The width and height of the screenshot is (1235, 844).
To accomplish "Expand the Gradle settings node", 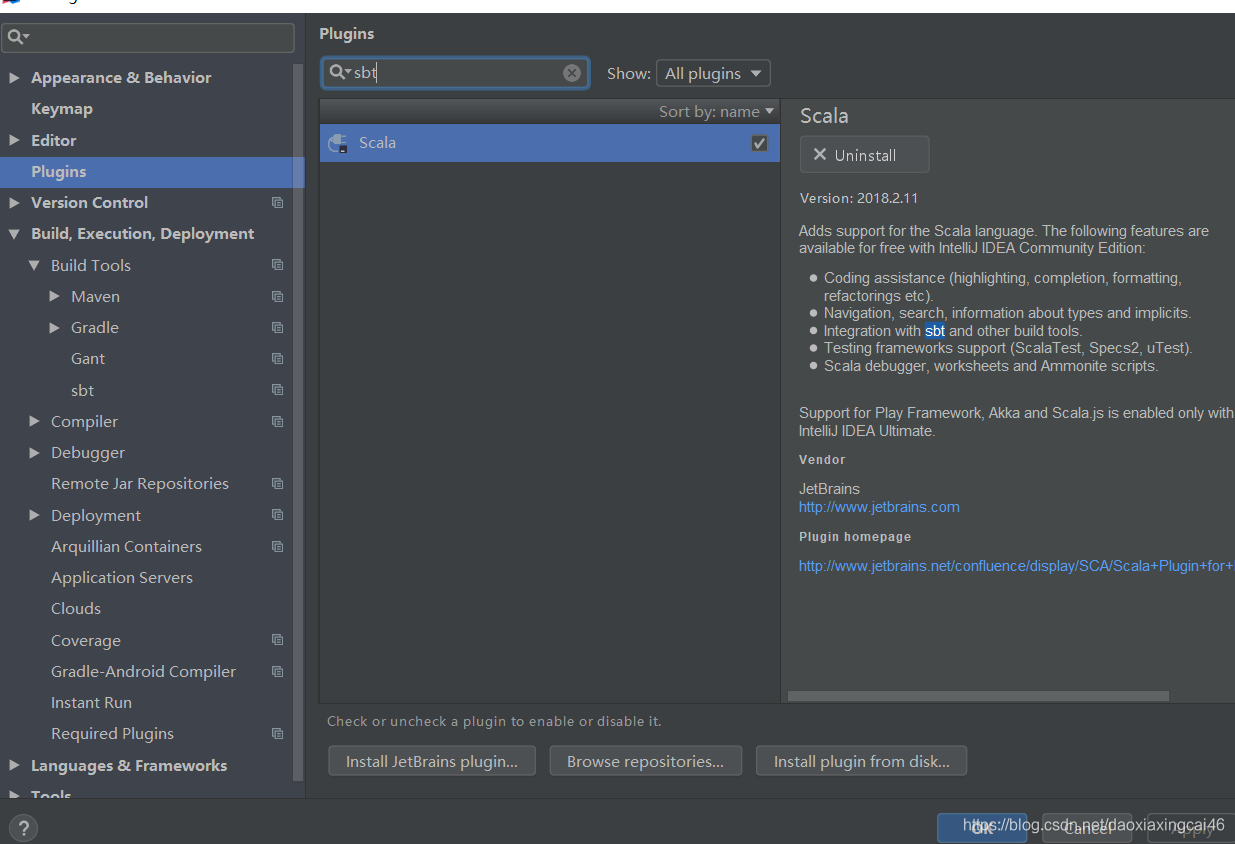I will coord(55,328).
